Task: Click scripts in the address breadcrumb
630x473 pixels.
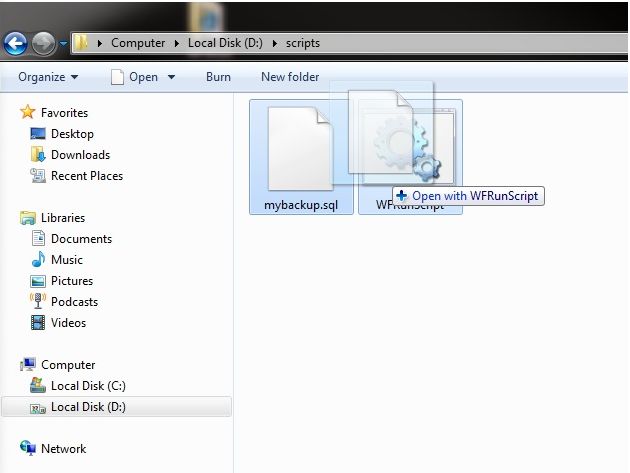Action: click(303, 43)
